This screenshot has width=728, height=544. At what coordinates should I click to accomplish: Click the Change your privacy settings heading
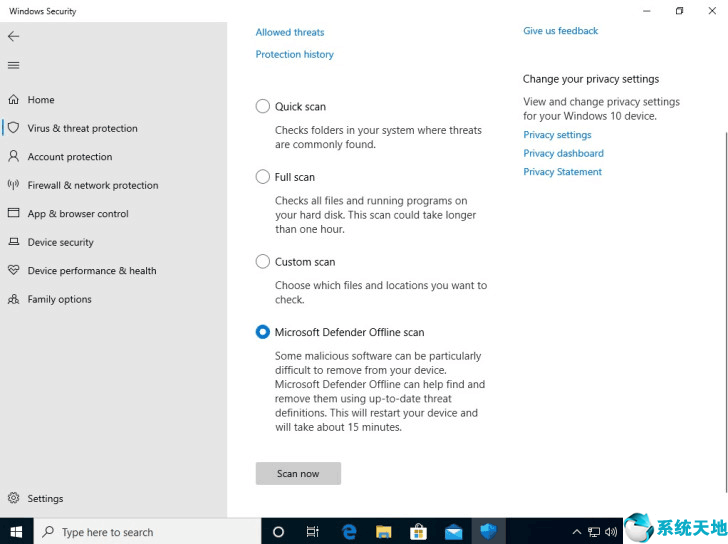point(591,79)
